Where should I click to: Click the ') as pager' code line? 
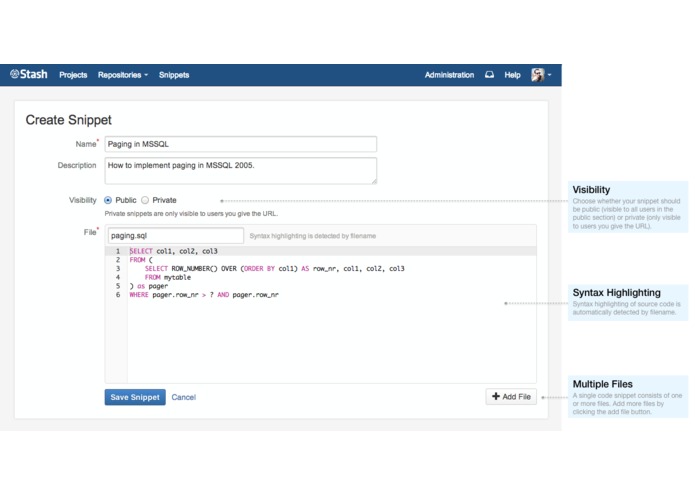click(x=148, y=286)
